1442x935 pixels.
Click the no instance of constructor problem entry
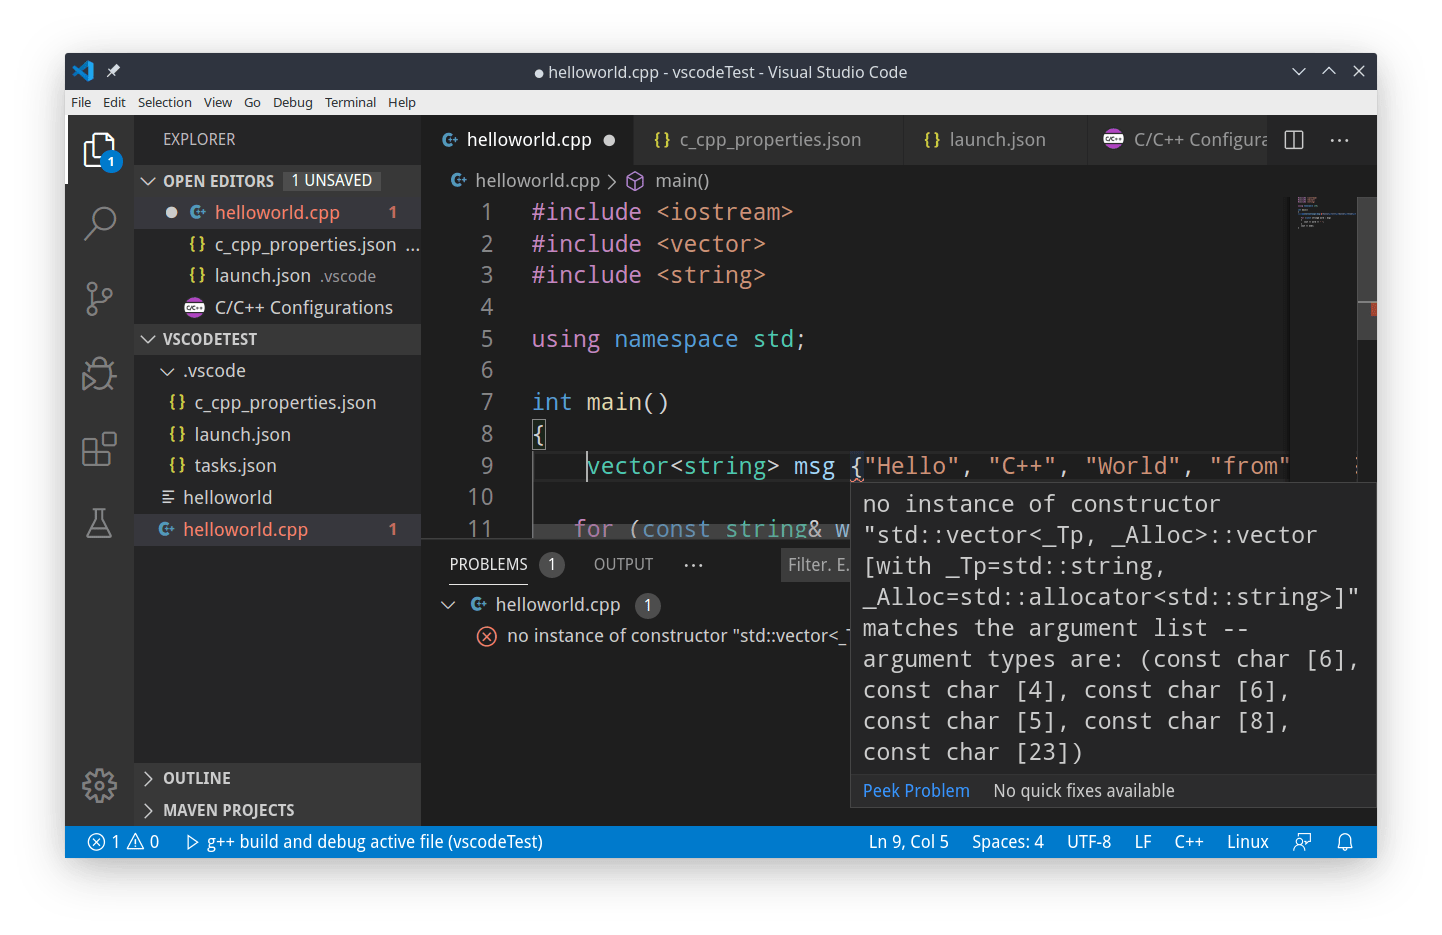coord(663,636)
